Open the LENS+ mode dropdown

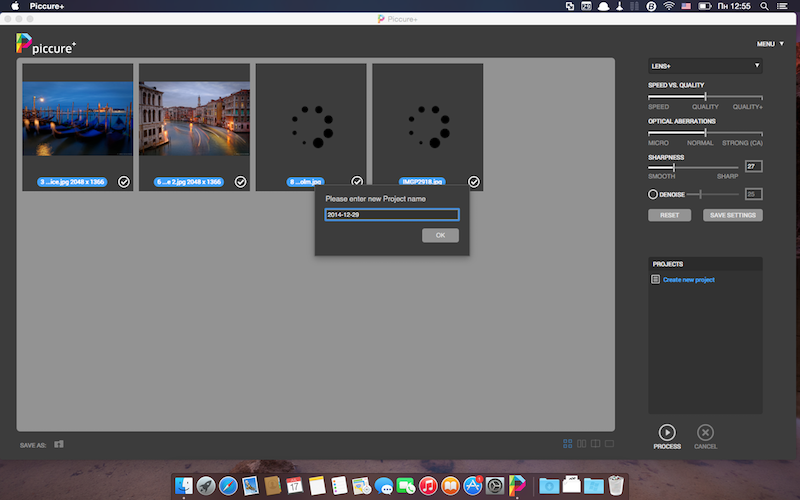coord(705,66)
